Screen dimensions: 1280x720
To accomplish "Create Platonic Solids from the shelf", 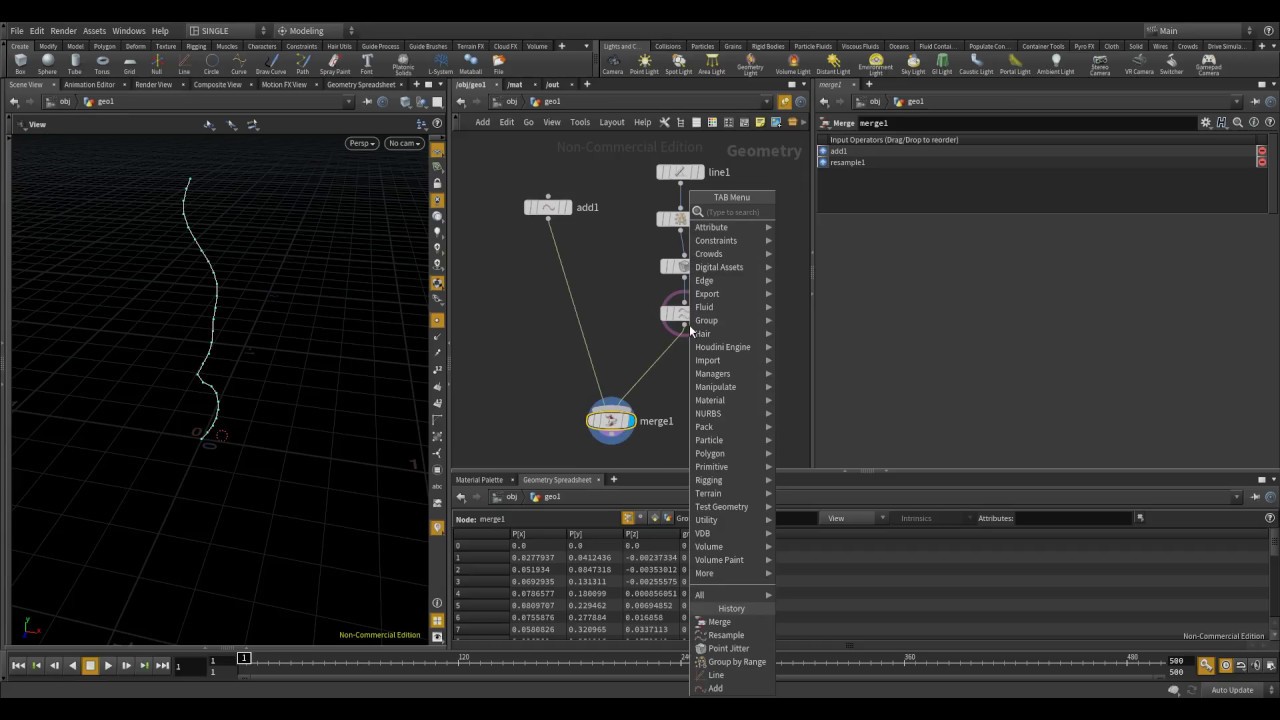I will 403,66.
